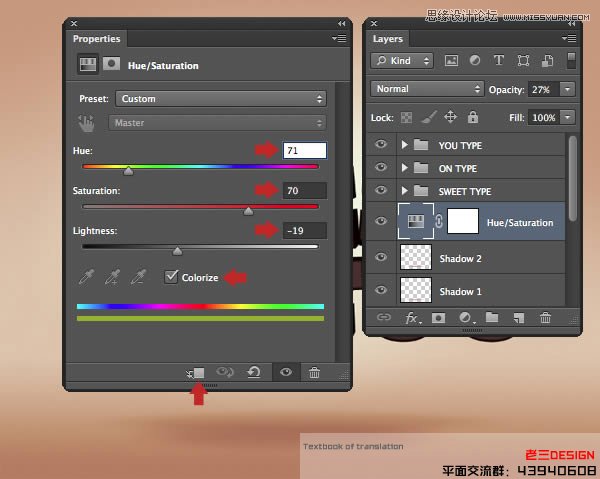Delete adjustment layer from Properties panel
Screen dimensions: 600x479
coord(314,372)
